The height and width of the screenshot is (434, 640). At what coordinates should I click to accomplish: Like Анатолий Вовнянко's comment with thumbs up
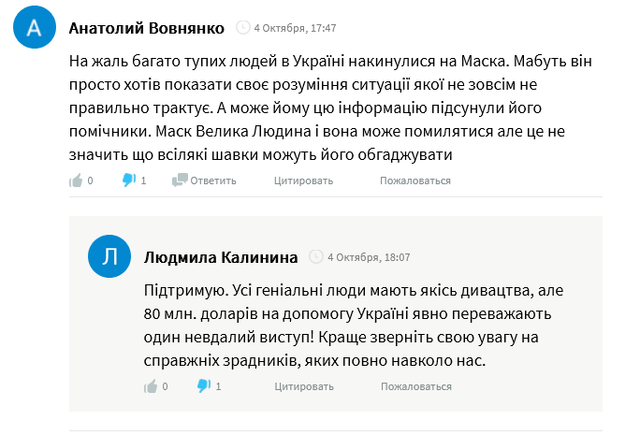click(76, 180)
